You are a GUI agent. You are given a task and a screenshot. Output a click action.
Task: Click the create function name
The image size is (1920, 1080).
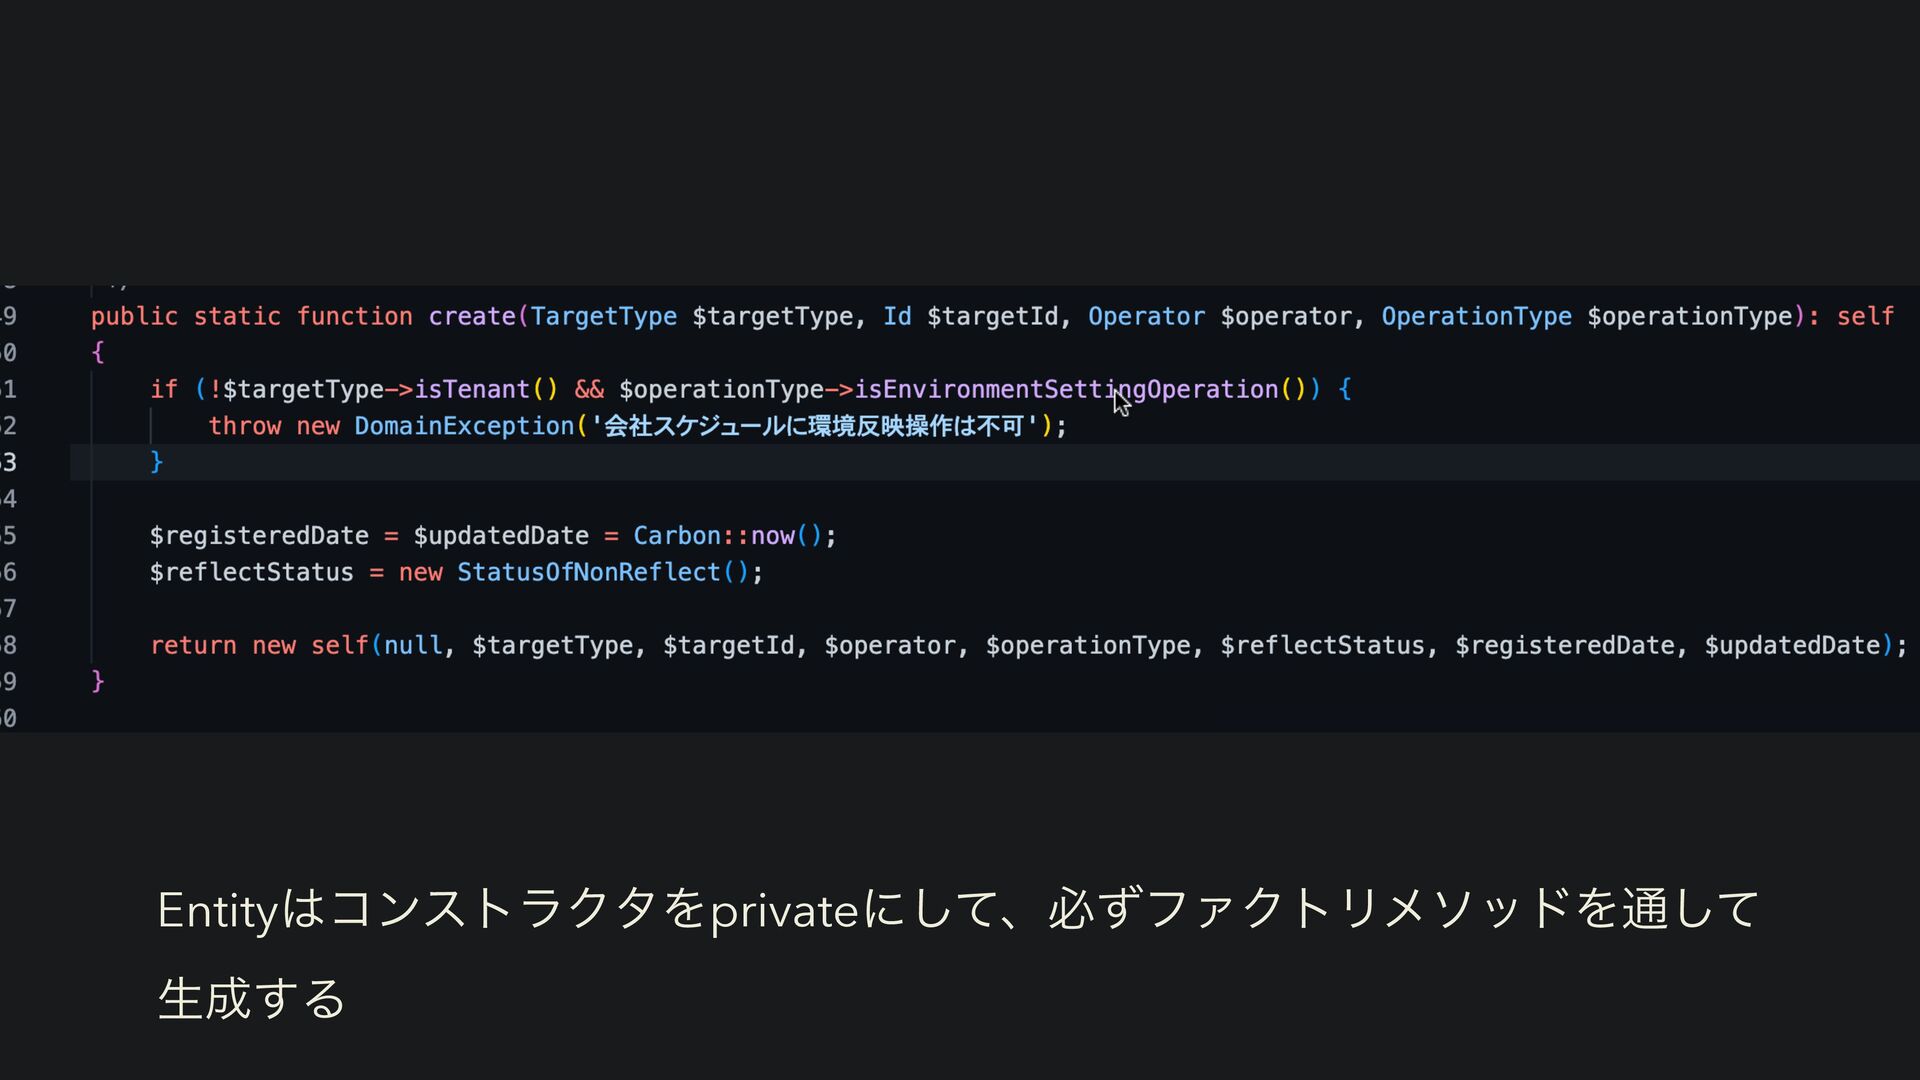click(472, 316)
